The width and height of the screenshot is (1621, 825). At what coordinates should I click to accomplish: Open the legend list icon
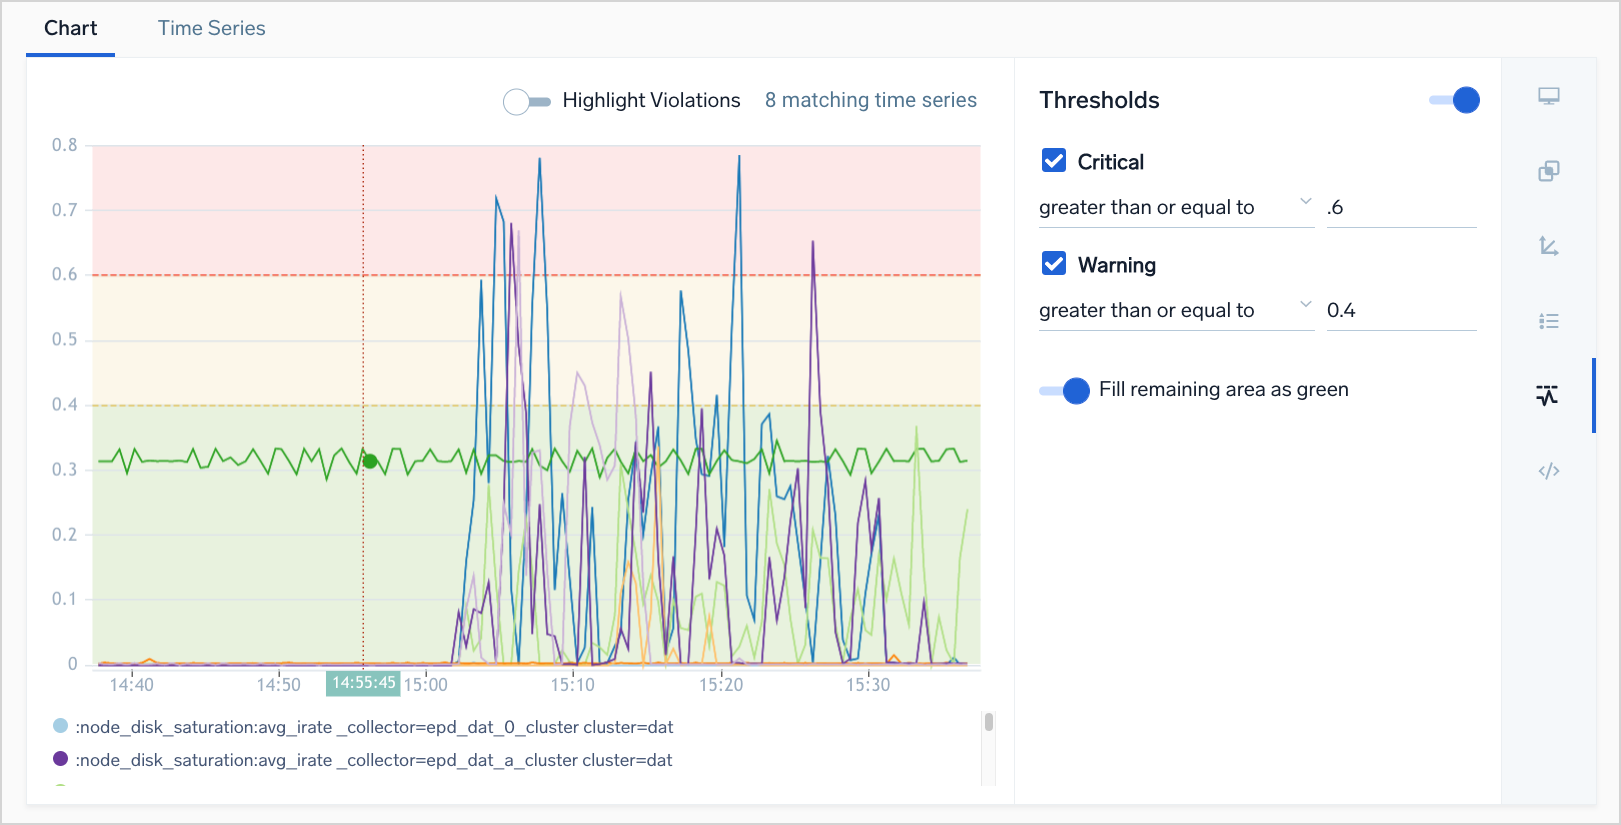point(1548,321)
